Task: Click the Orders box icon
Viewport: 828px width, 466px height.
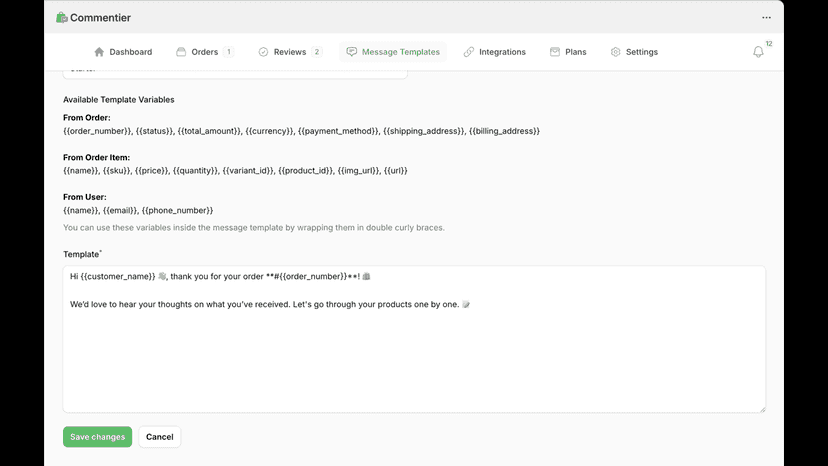Action: 181,52
